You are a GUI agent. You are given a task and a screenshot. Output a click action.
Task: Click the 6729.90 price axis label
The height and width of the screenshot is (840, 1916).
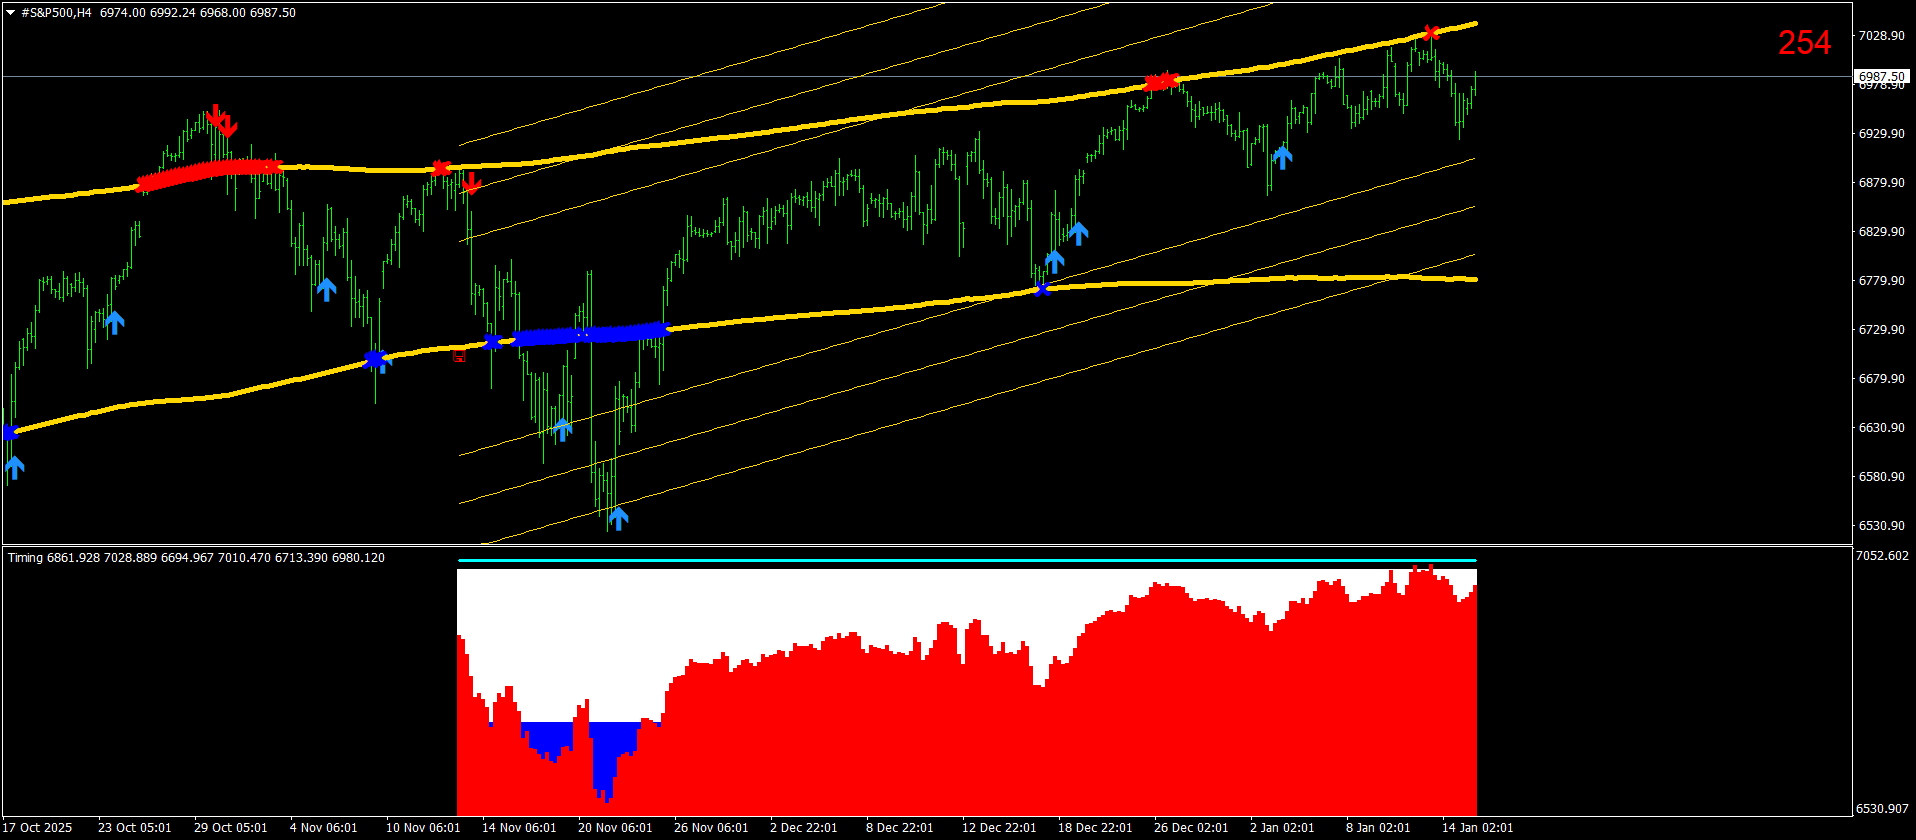point(1881,330)
